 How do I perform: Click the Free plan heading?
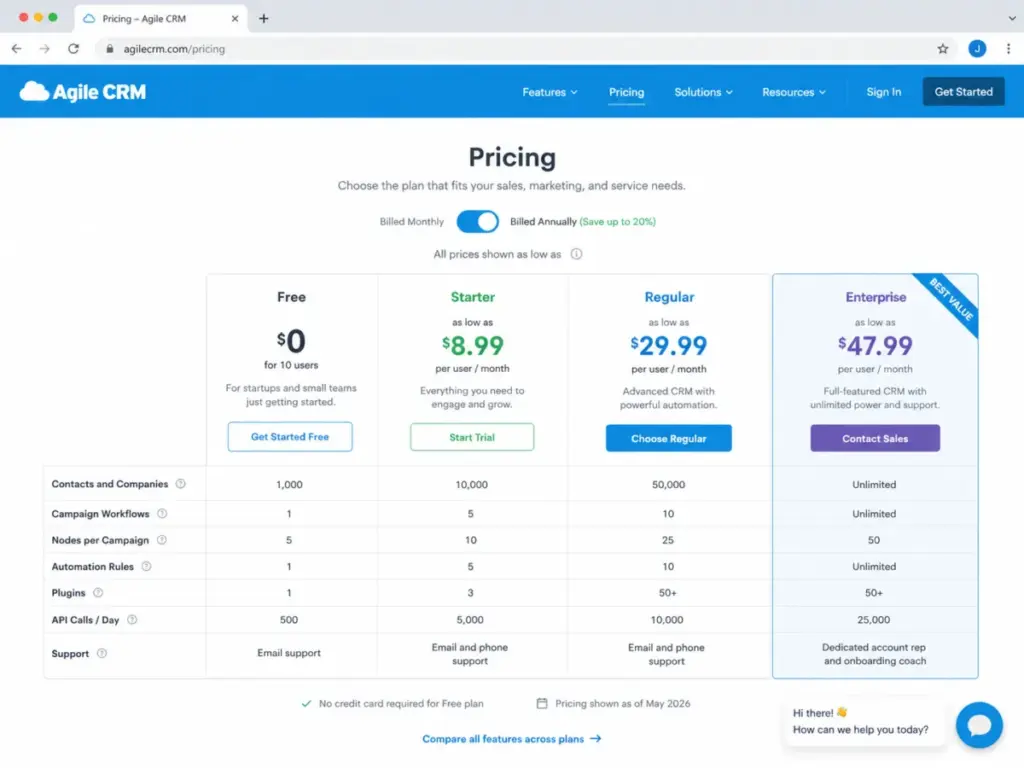tap(291, 297)
